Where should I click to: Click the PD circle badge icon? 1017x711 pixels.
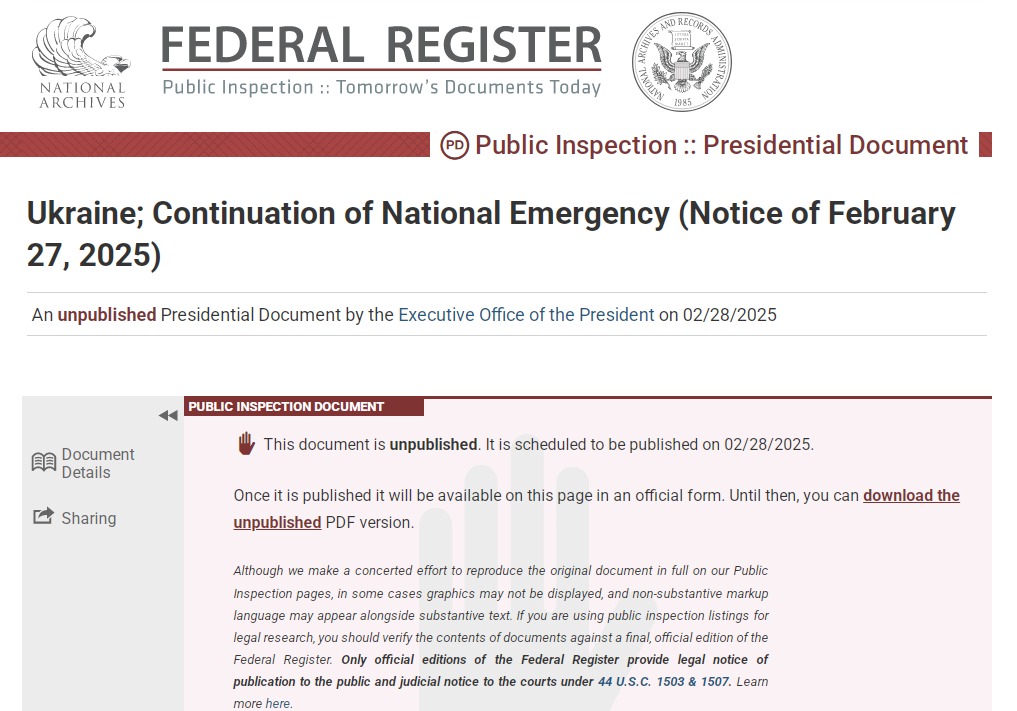click(x=454, y=145)
